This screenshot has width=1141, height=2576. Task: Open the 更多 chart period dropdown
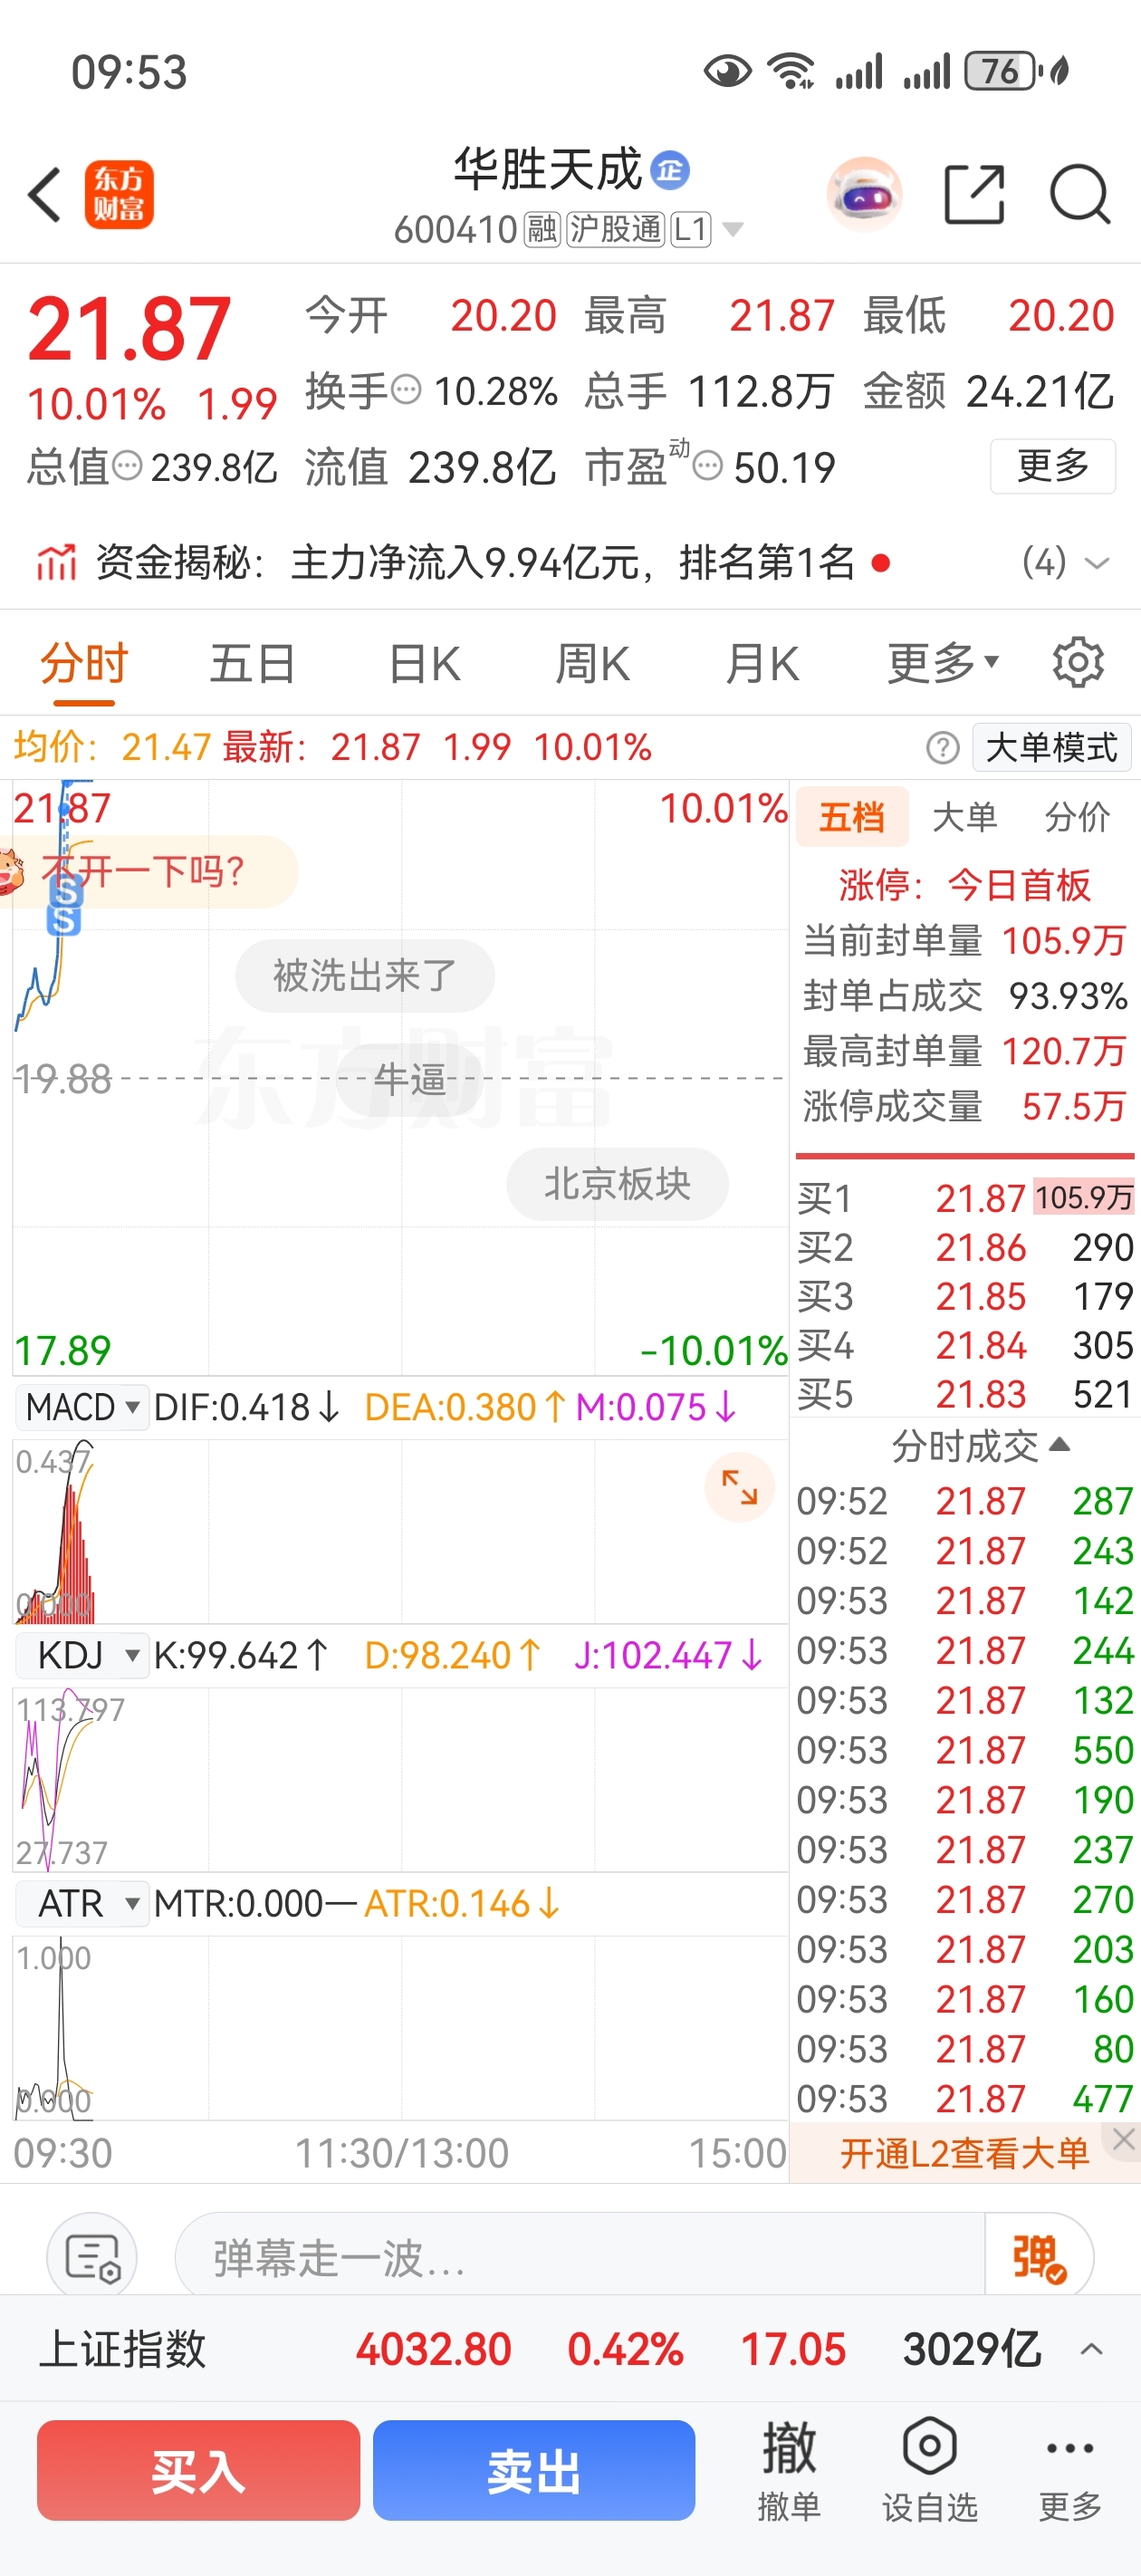click(x=943, y=662)
